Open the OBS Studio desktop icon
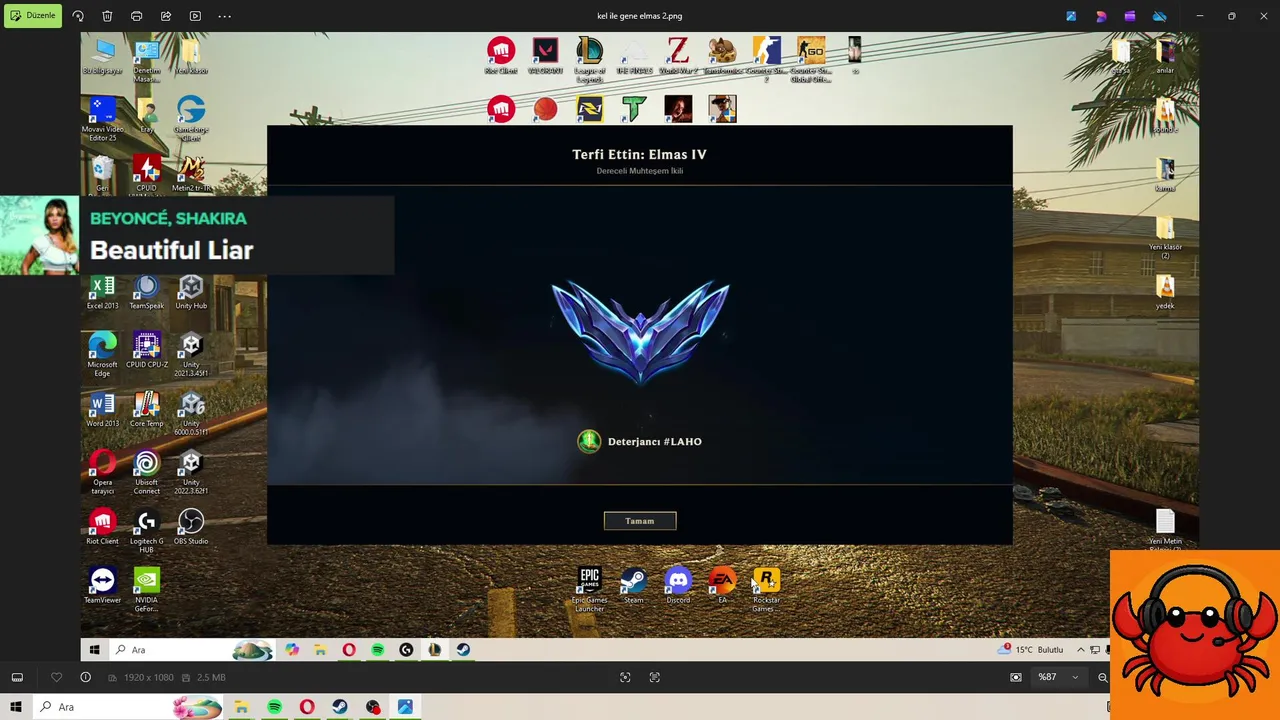This screenshot has height=720, width=1280. (191, 528)
